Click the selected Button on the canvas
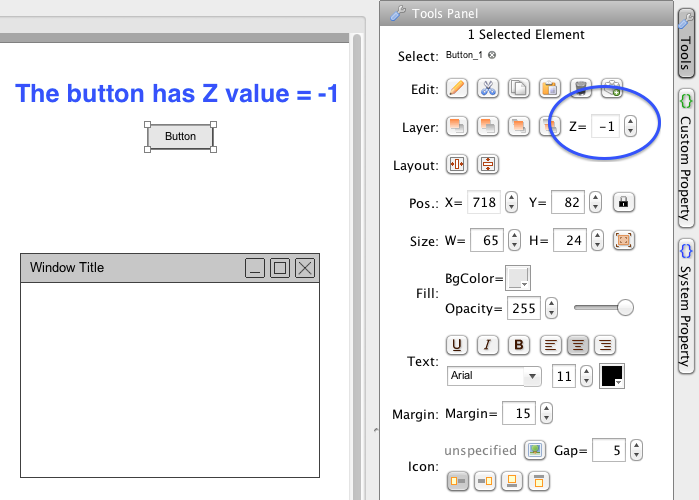This screenshot has width=699, height=500. [x=180, y=137]
